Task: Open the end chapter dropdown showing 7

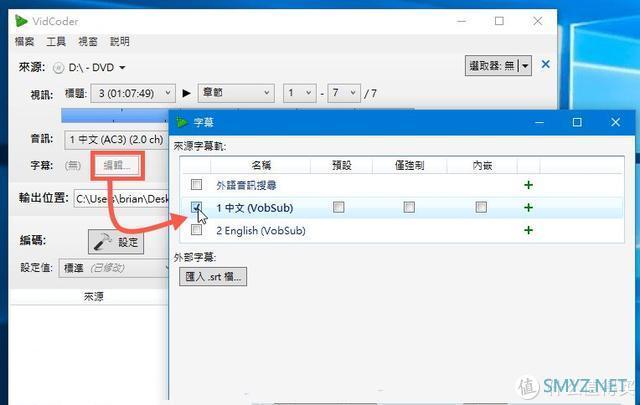Action: (344, 93)
